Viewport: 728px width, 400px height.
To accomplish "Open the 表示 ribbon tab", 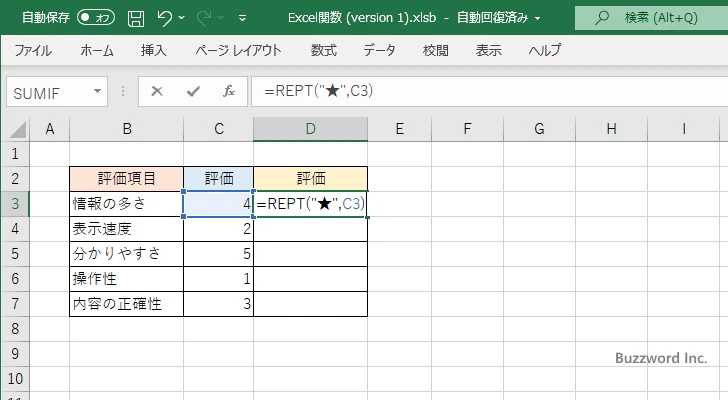I will [488, 50].
